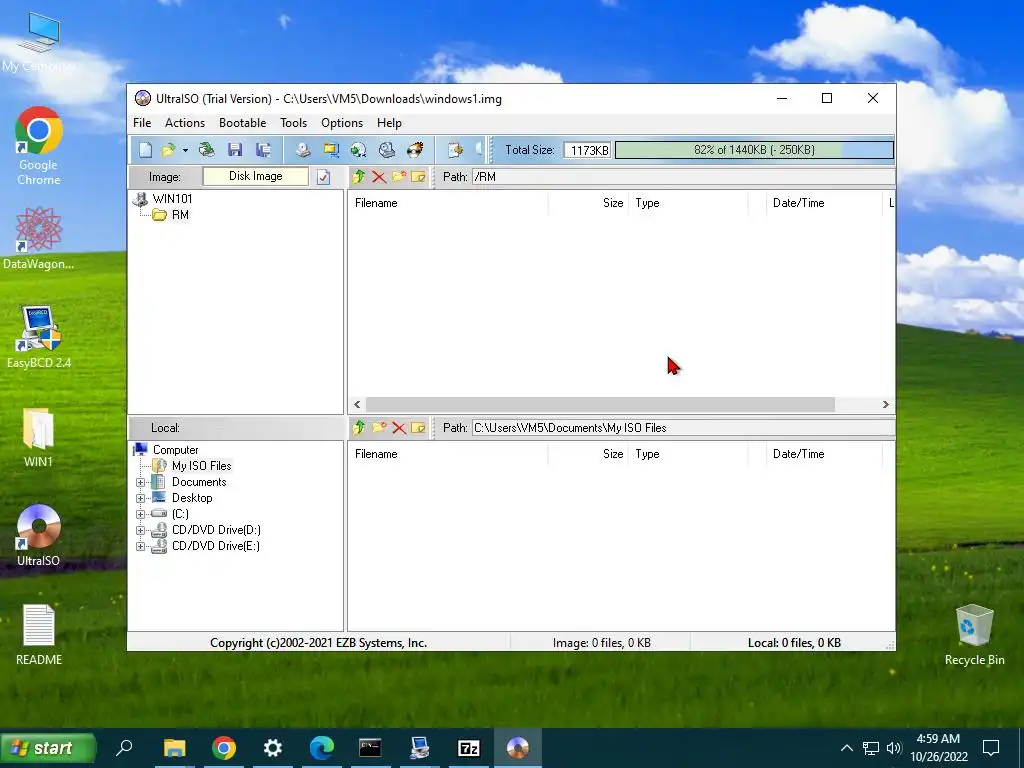Open the Actions menu
The image size is (1024, 768).
pyautogui.click(x=185, y=123)
